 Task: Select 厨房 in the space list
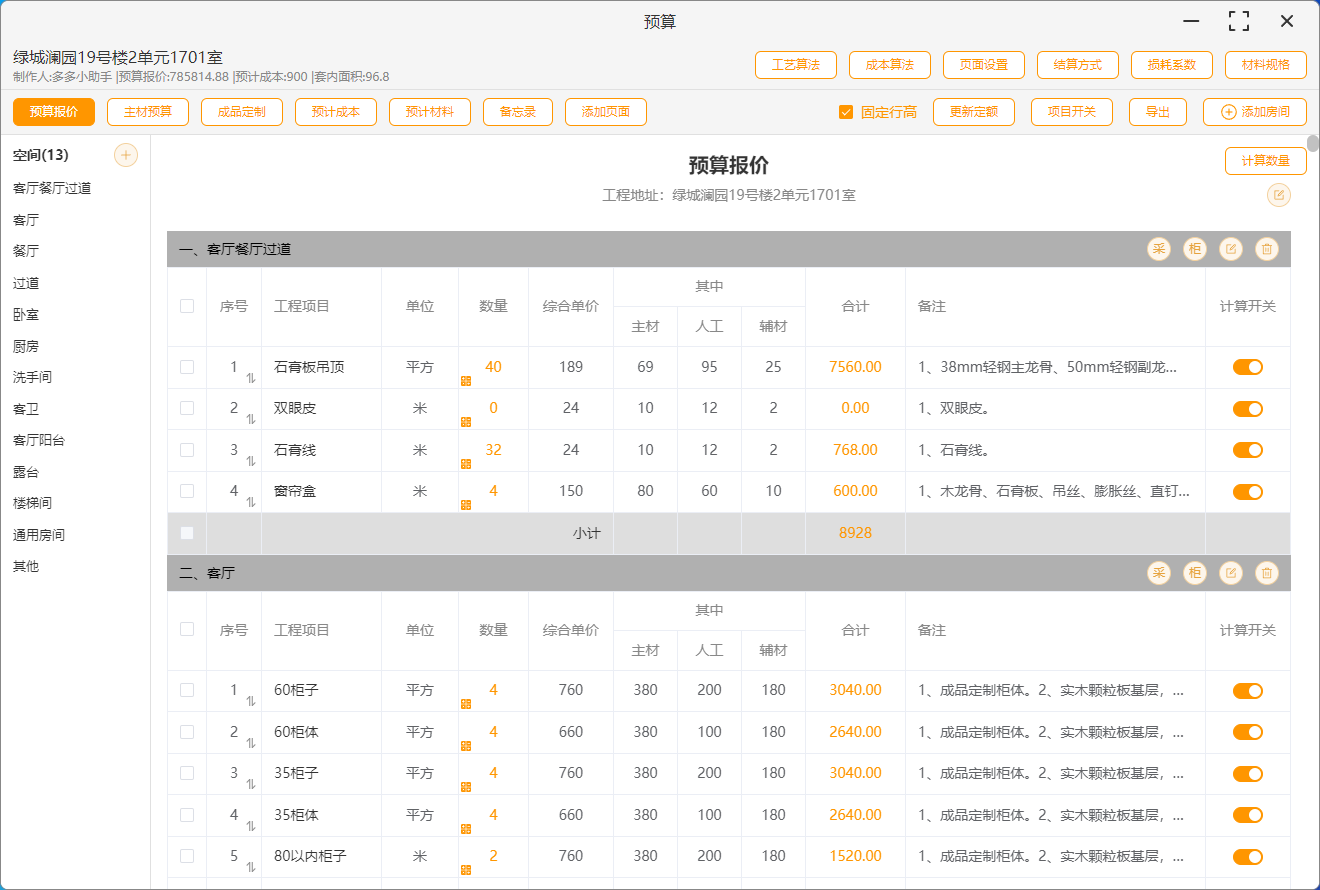(x=26, y=346)
